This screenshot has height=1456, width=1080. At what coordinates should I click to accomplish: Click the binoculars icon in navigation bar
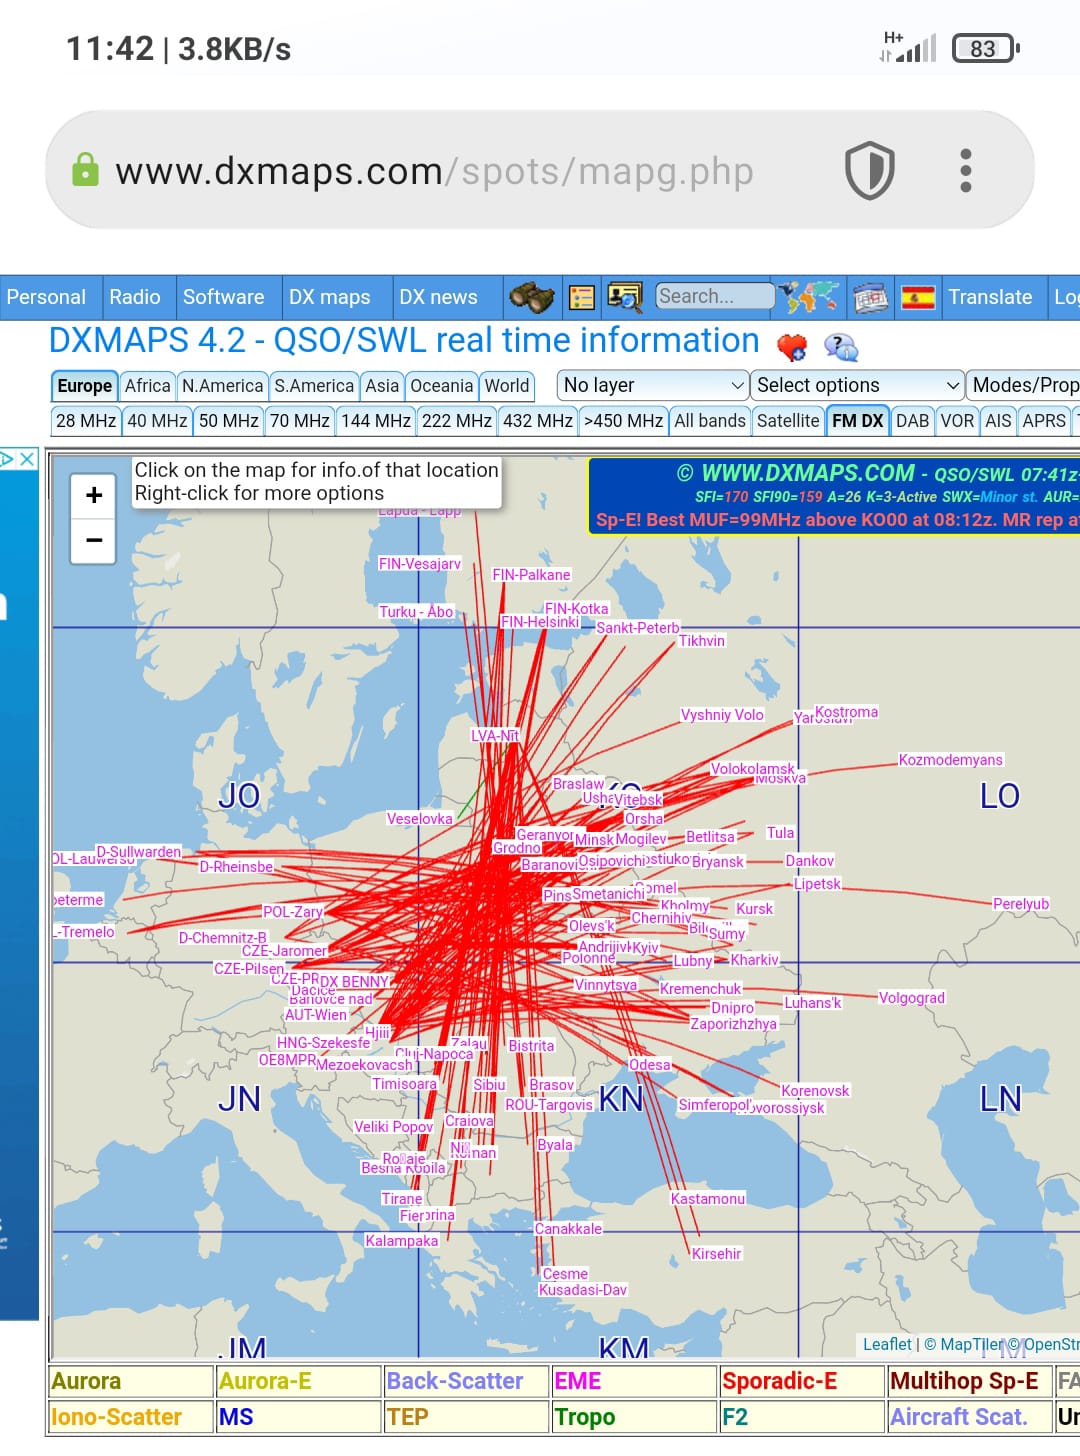point(531,297)
